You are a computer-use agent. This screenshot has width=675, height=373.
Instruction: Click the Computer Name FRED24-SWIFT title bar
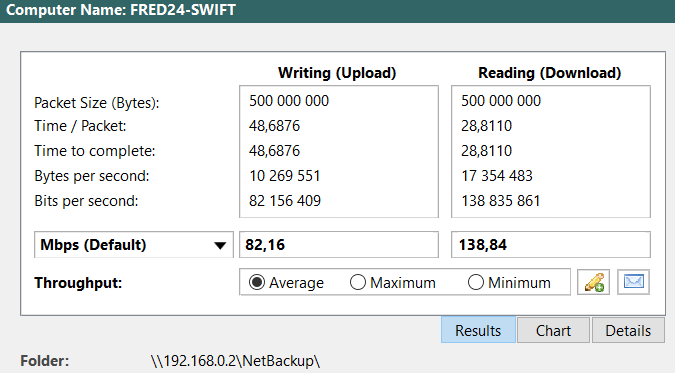coord(338,10)
